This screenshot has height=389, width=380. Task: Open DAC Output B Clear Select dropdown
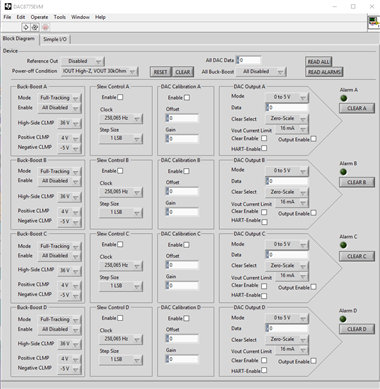[287, 192]
